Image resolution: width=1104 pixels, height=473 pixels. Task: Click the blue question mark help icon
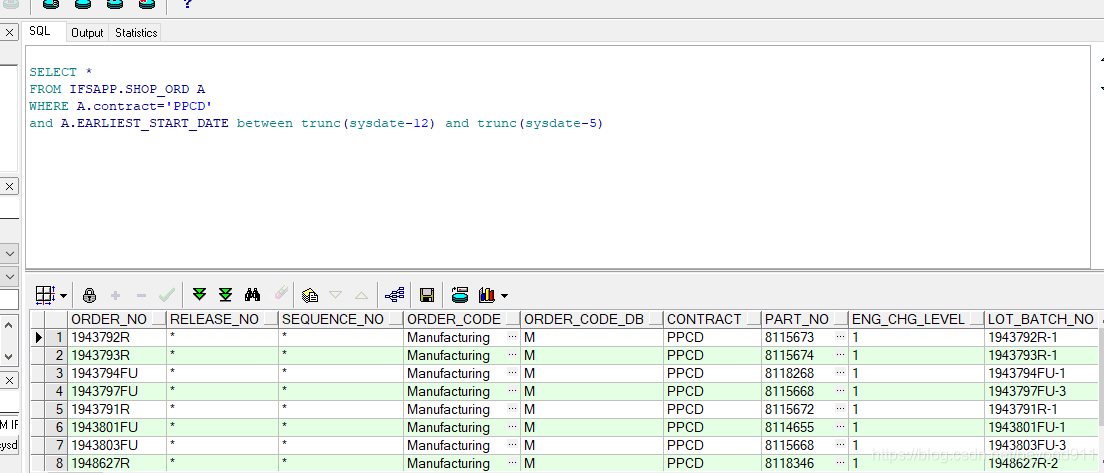point(187,4)
